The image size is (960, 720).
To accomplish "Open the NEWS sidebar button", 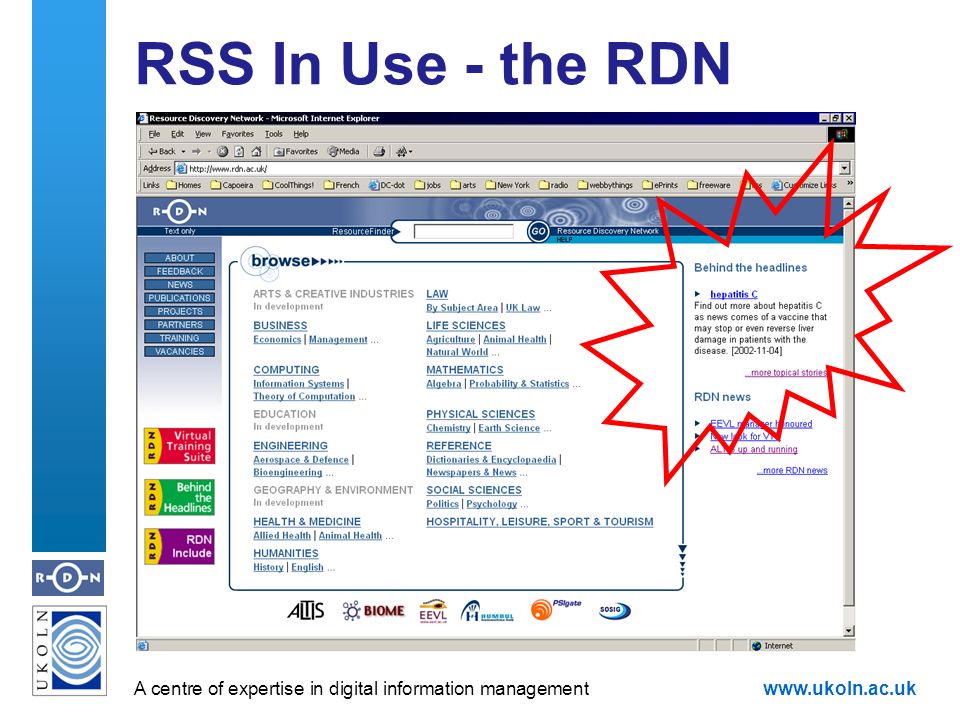I will [x=179, y=285].
